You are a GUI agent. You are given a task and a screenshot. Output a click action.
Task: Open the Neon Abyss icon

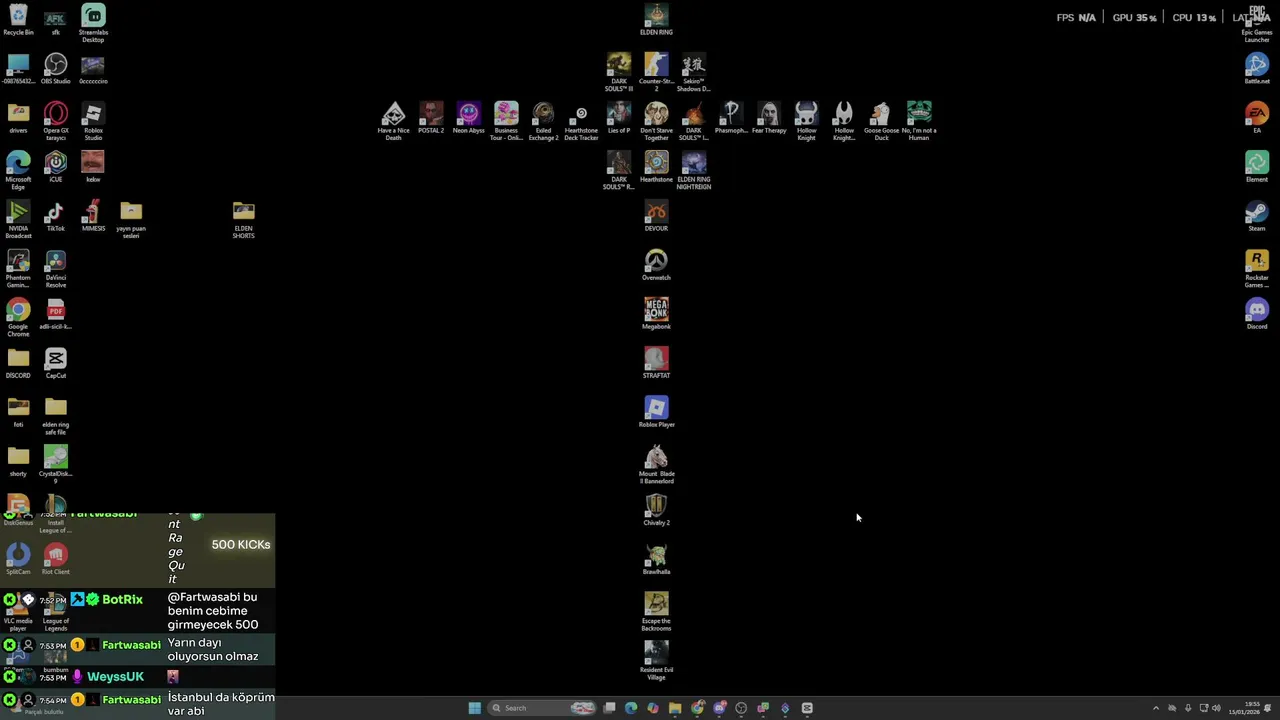pyautogui.click(x=468, y=118)
